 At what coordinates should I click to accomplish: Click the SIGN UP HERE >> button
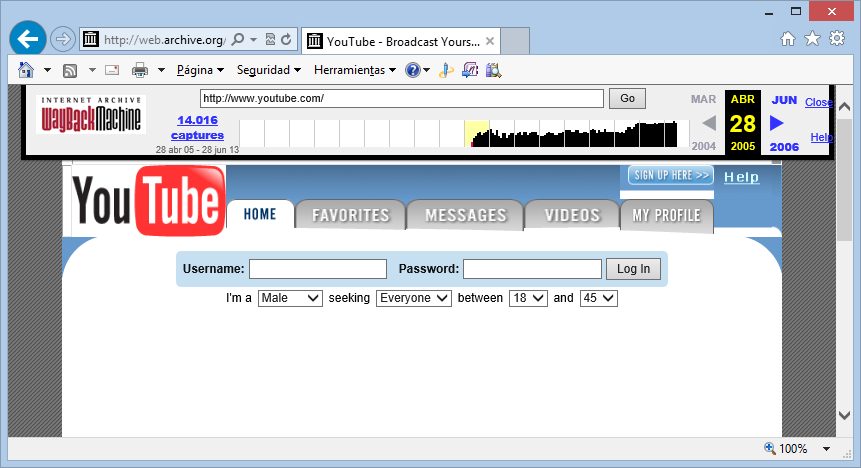pos(671,175)
